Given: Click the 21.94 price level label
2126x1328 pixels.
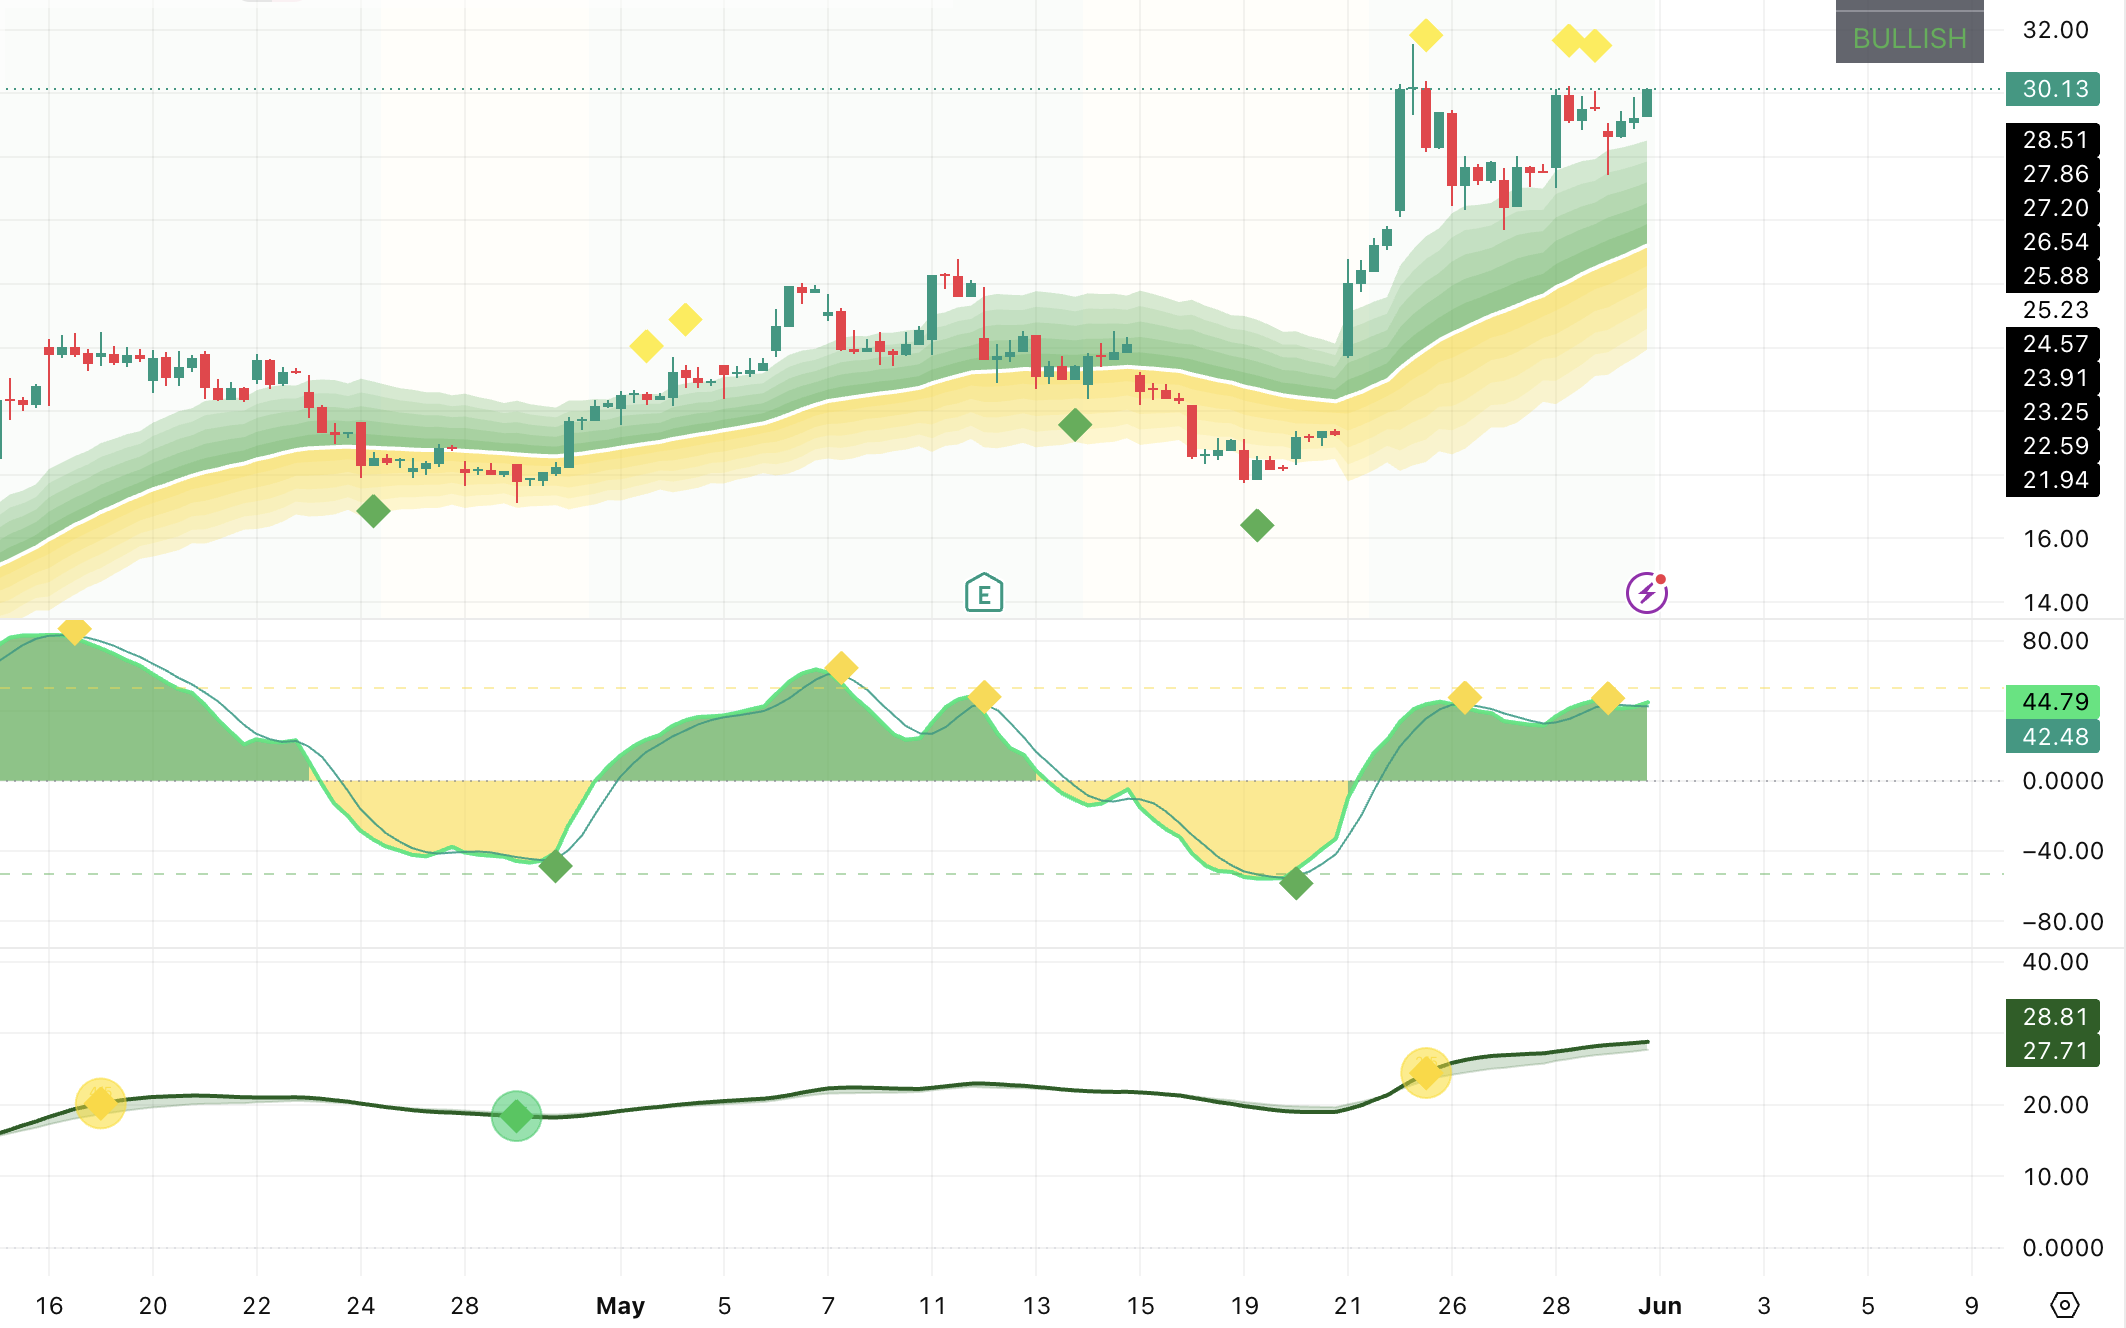Looking at the screenshot, I should (2053, 480).
